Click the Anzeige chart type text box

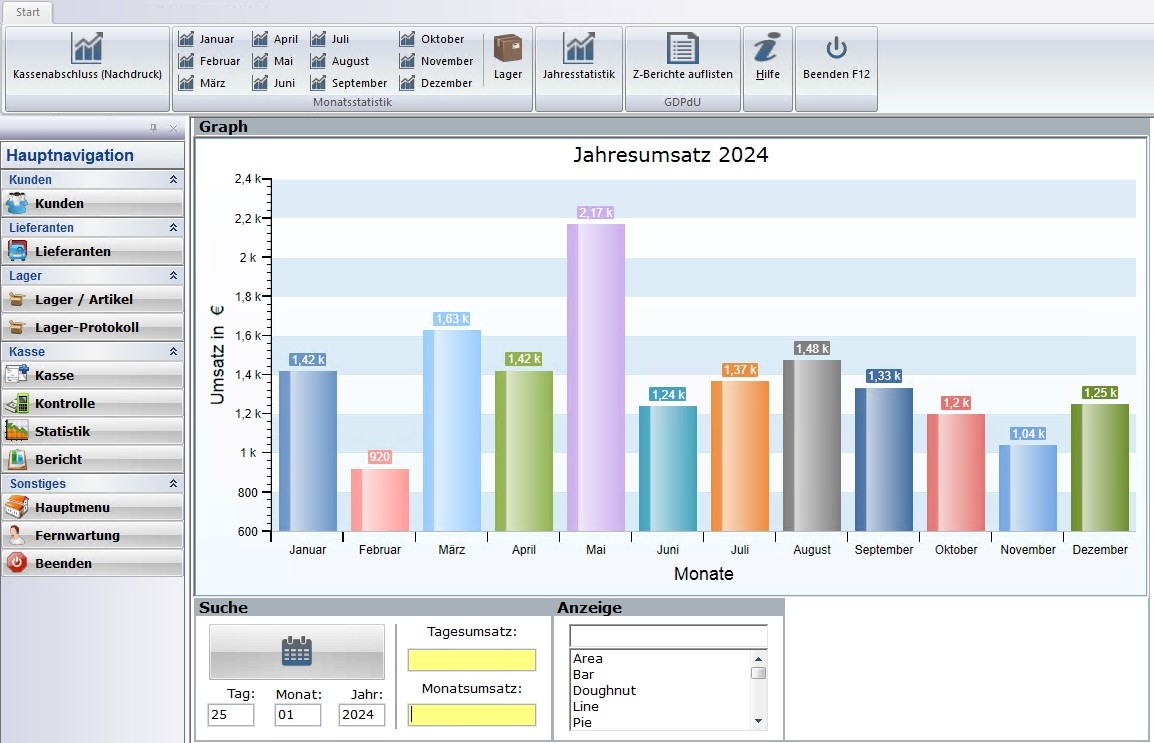coord(668,636)
